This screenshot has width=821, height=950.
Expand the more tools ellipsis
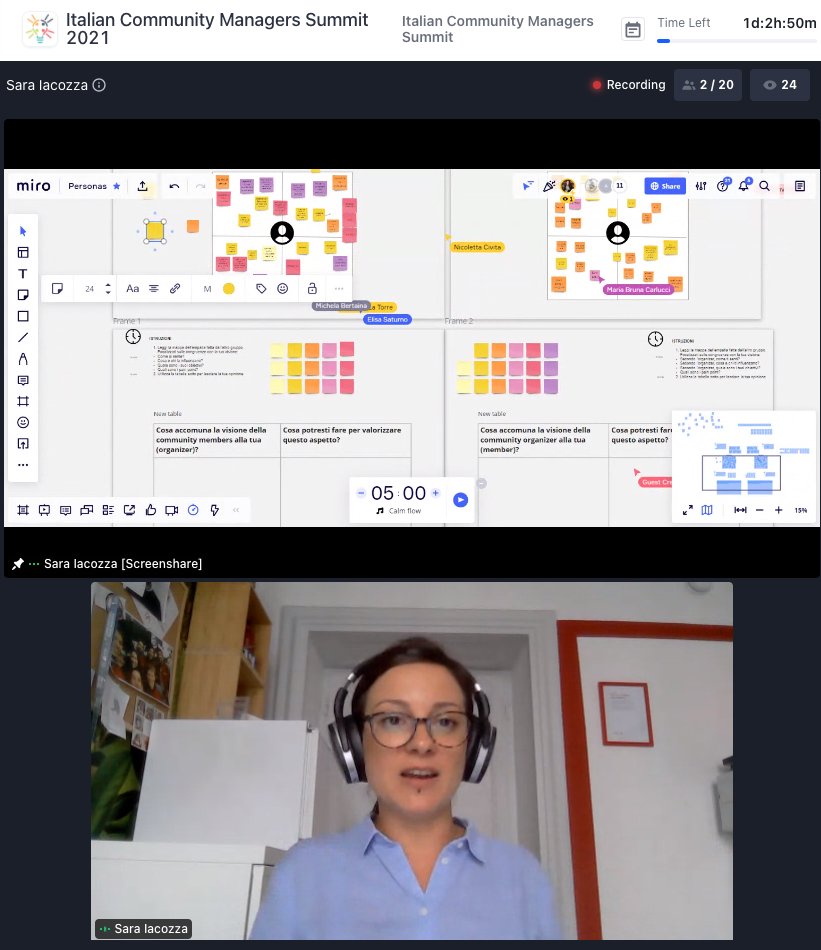click(22, 464)
